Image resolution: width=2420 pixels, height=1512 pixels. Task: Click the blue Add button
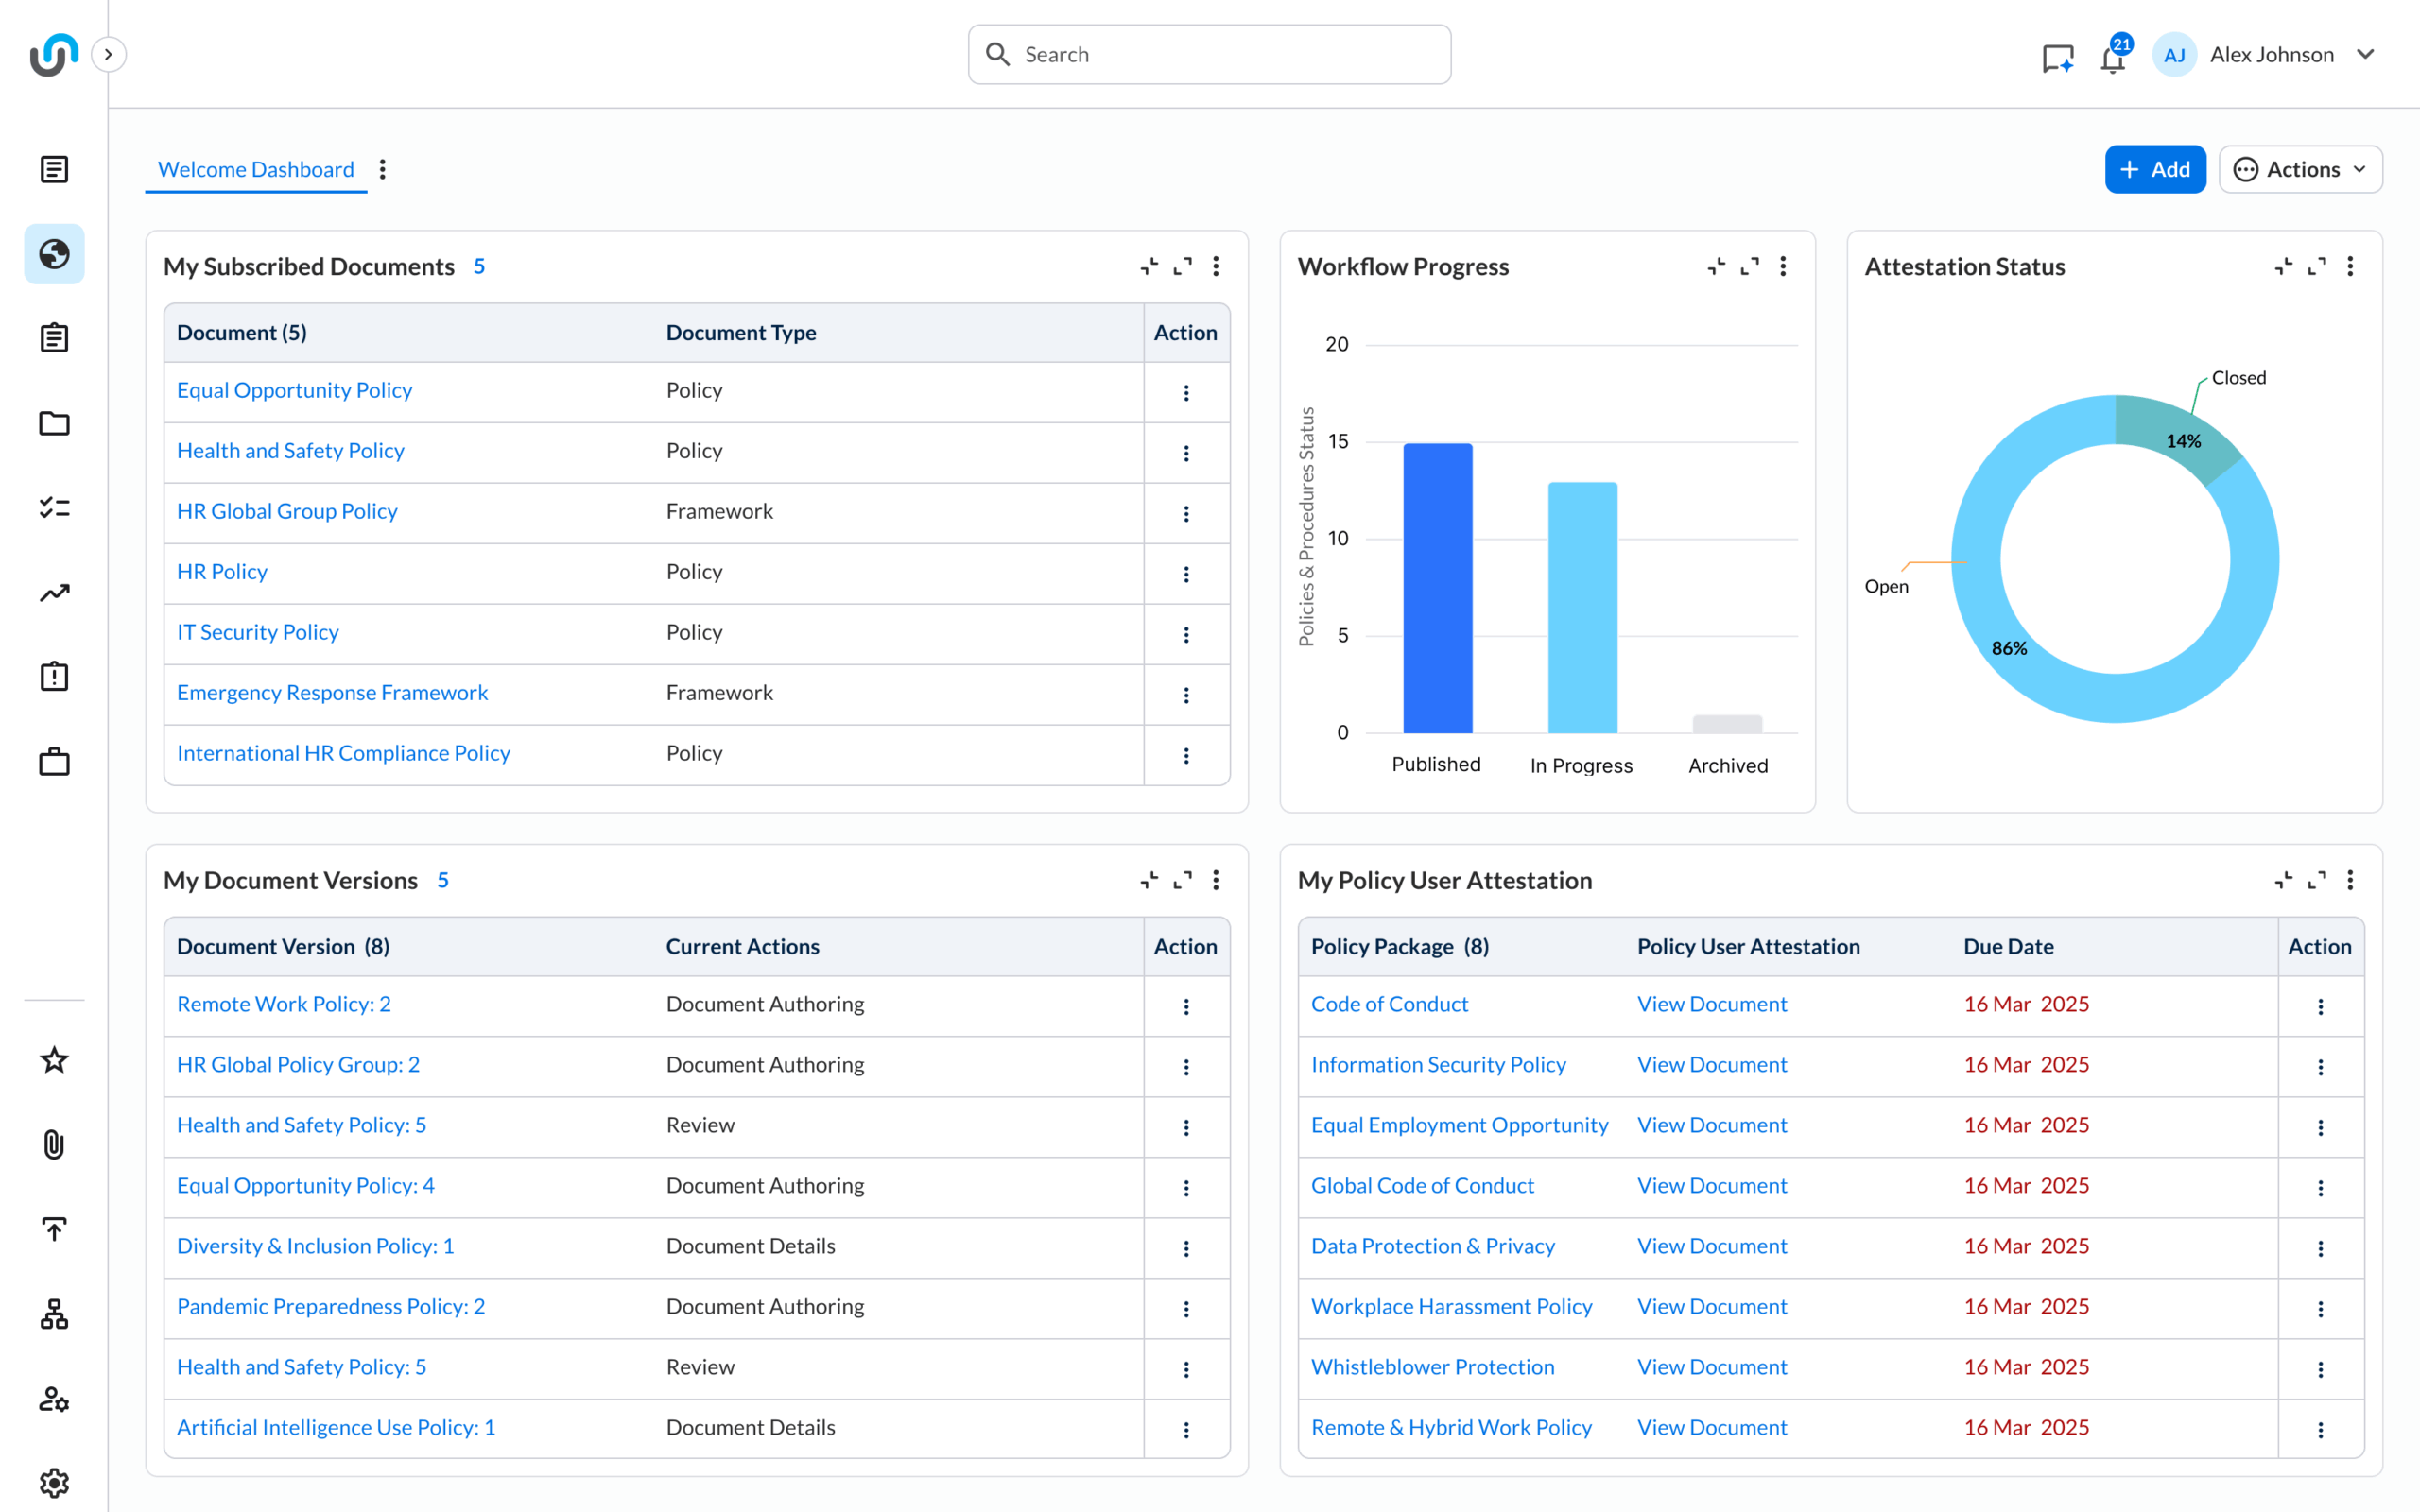pyautogui.click(x=2155, y=169)
